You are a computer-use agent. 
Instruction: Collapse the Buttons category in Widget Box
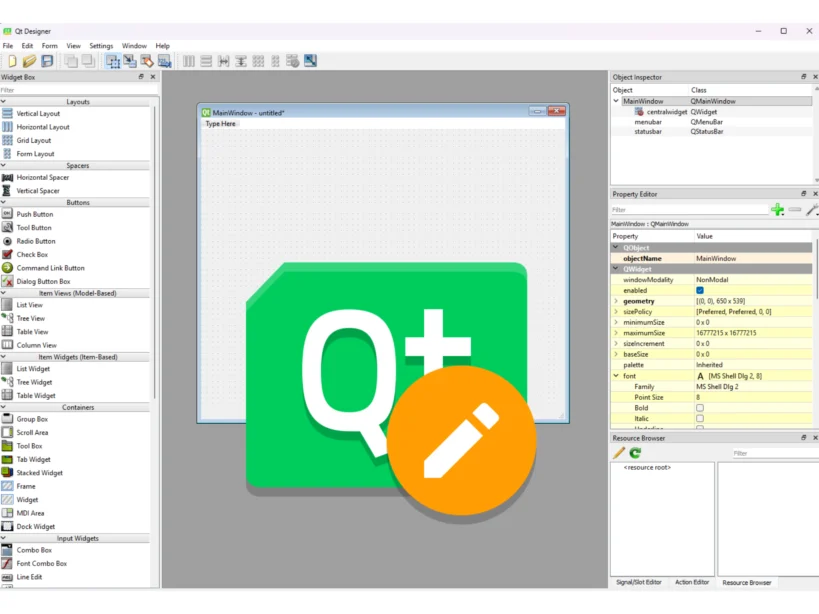[4, 202]
